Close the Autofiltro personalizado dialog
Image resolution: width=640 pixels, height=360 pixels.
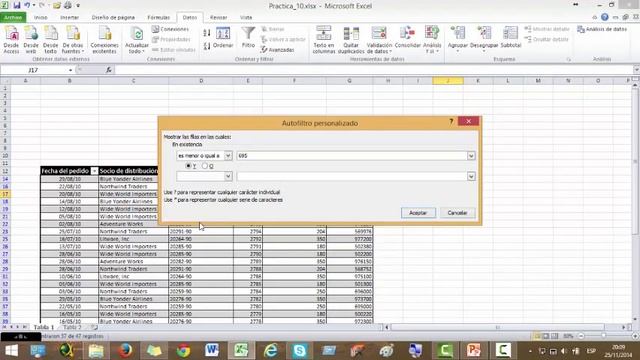point(469,121)
